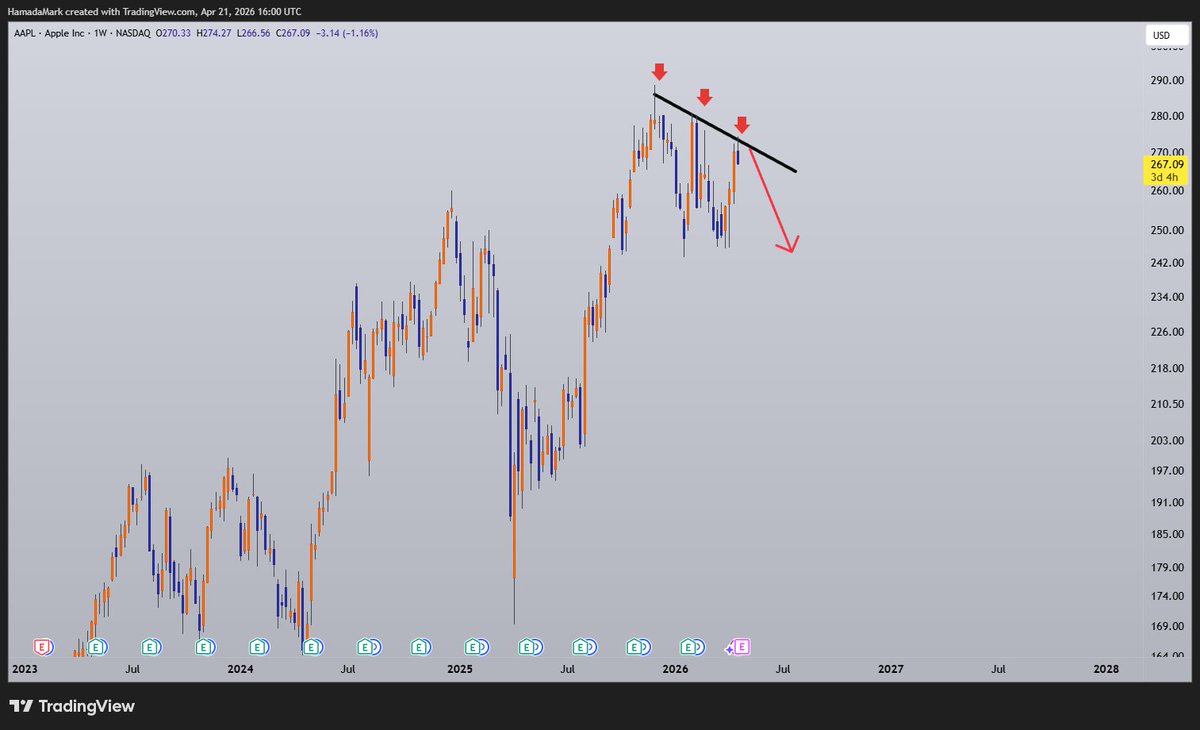Click the 179.00 price axis label
Screen dimensions: 1200x730
tap(1167, 567)
